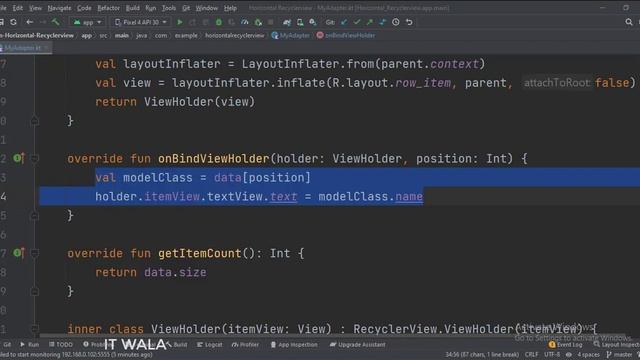Click the onBindViewHolder breadcrumb
The image size is (640, 360).
(346, 36)
